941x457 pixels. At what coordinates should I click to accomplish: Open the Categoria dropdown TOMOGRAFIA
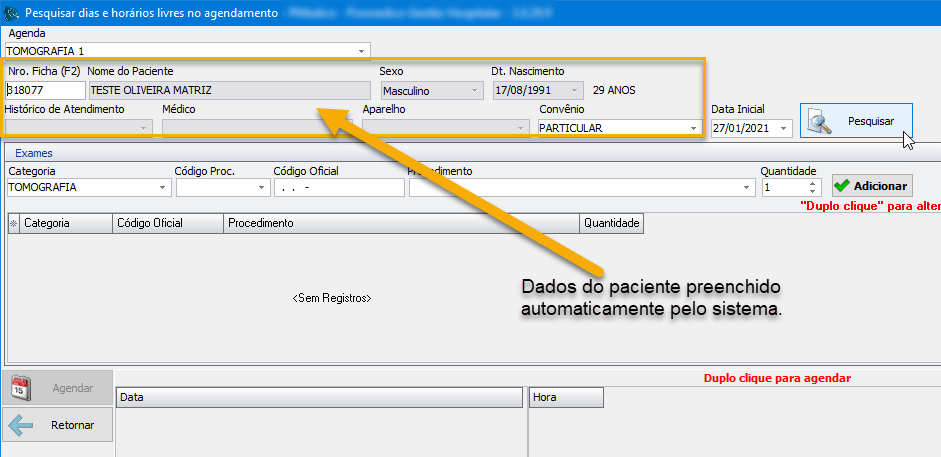click(x=163, y=187)
